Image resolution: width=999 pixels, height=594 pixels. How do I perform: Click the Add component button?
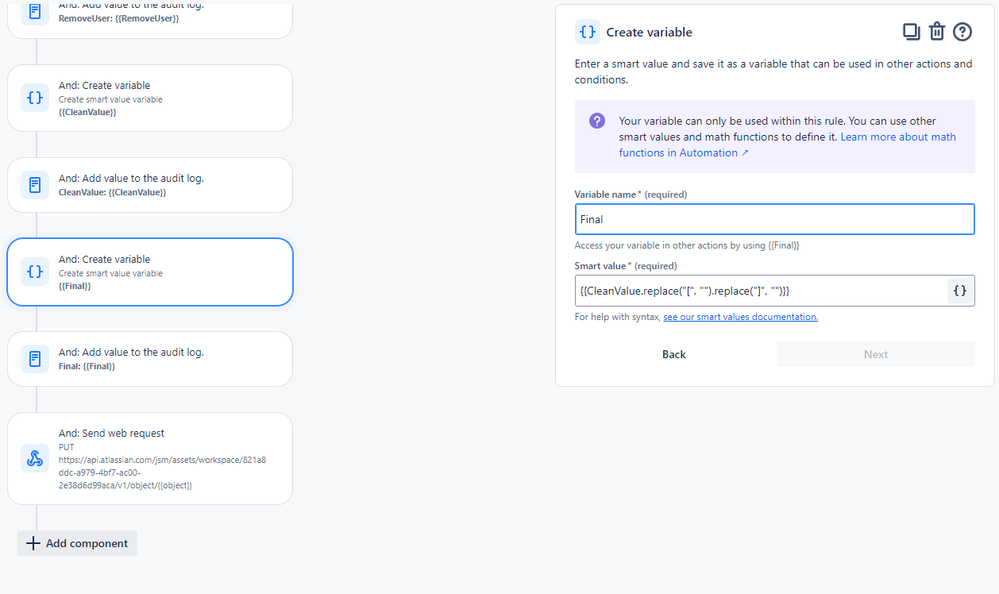pyautogui.click(x=77, y=543)
